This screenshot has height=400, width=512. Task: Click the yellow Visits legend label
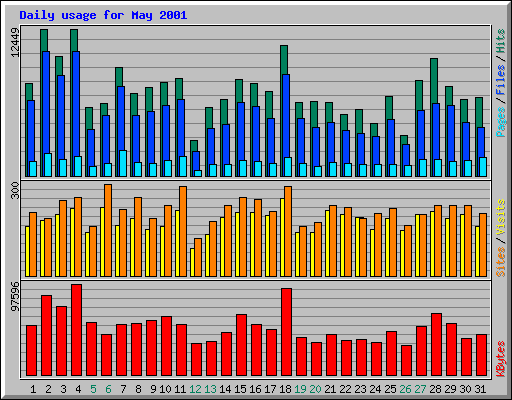(501, 218)
